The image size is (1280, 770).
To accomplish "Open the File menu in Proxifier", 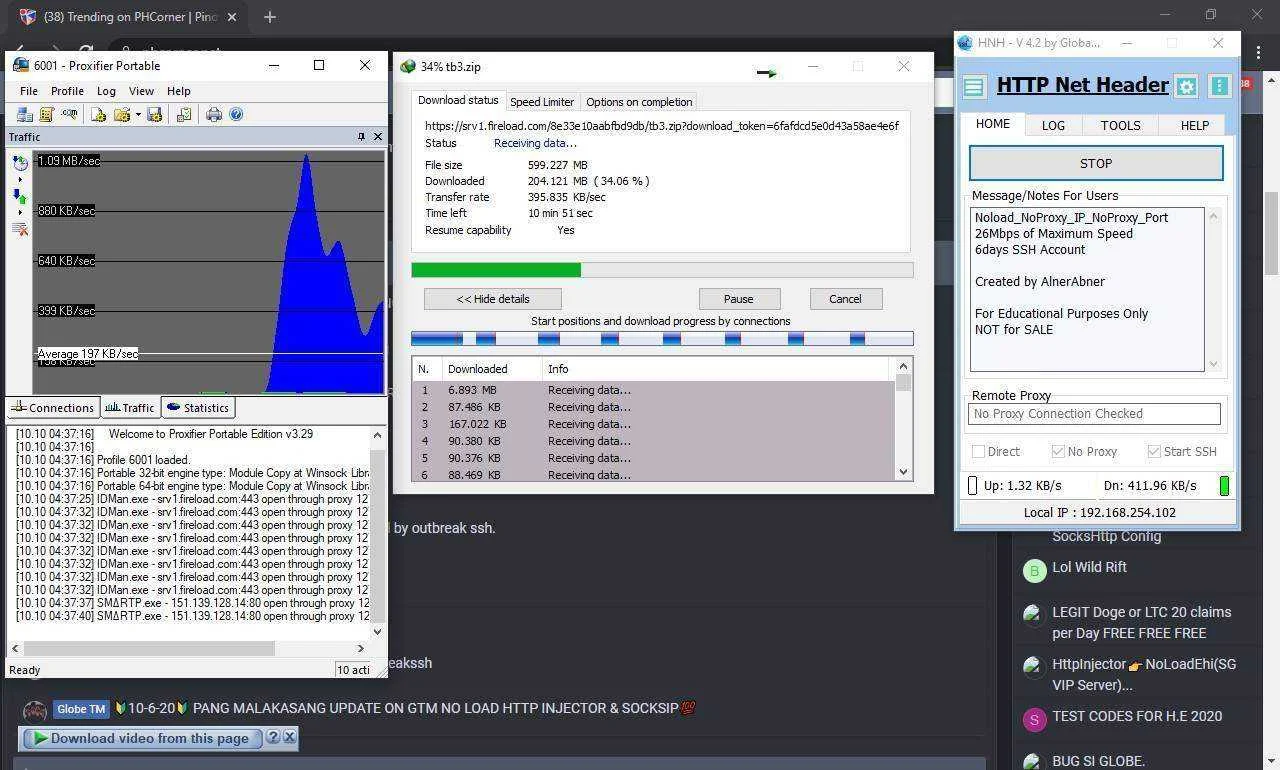I will 29,91.
